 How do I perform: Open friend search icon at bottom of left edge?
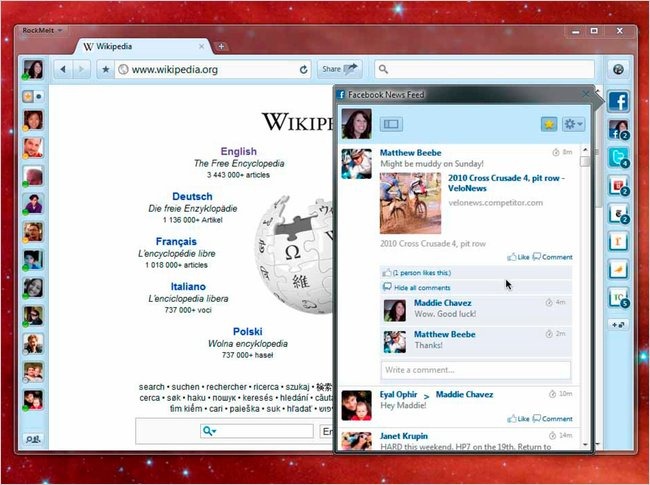pos(33,439)
